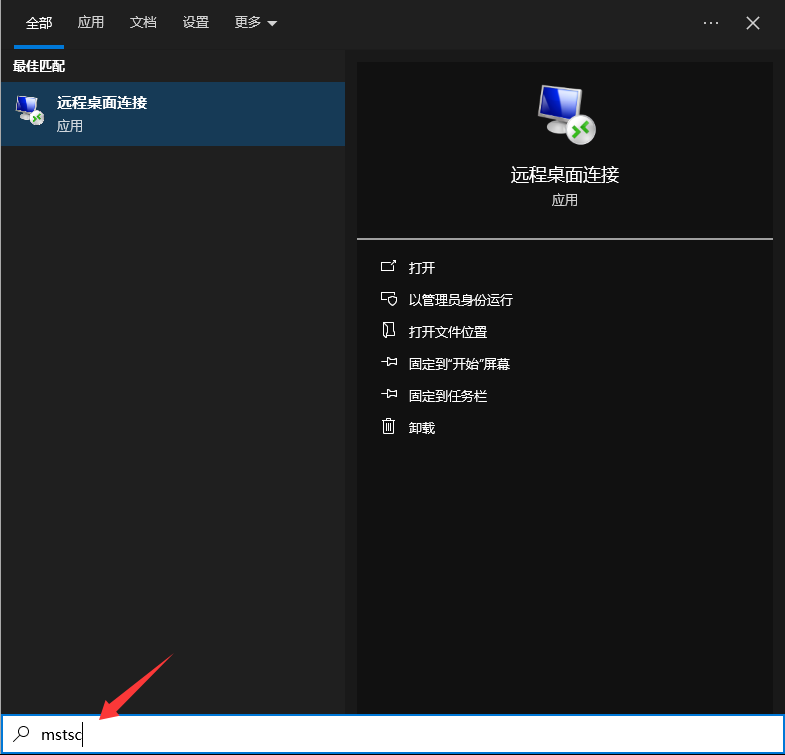785x755 pixels.
Task: Click the trash can icon beside 卸载
Action: [x=389, y=427]
